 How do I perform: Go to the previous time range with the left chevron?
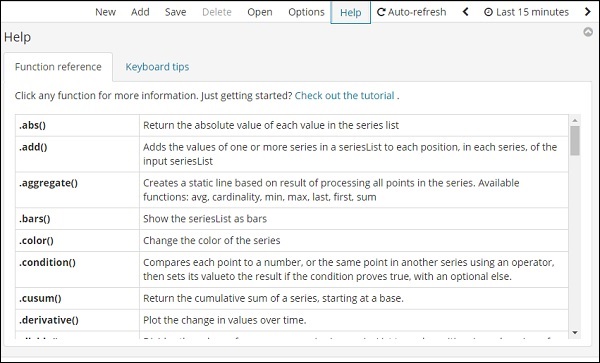point(465,12)
